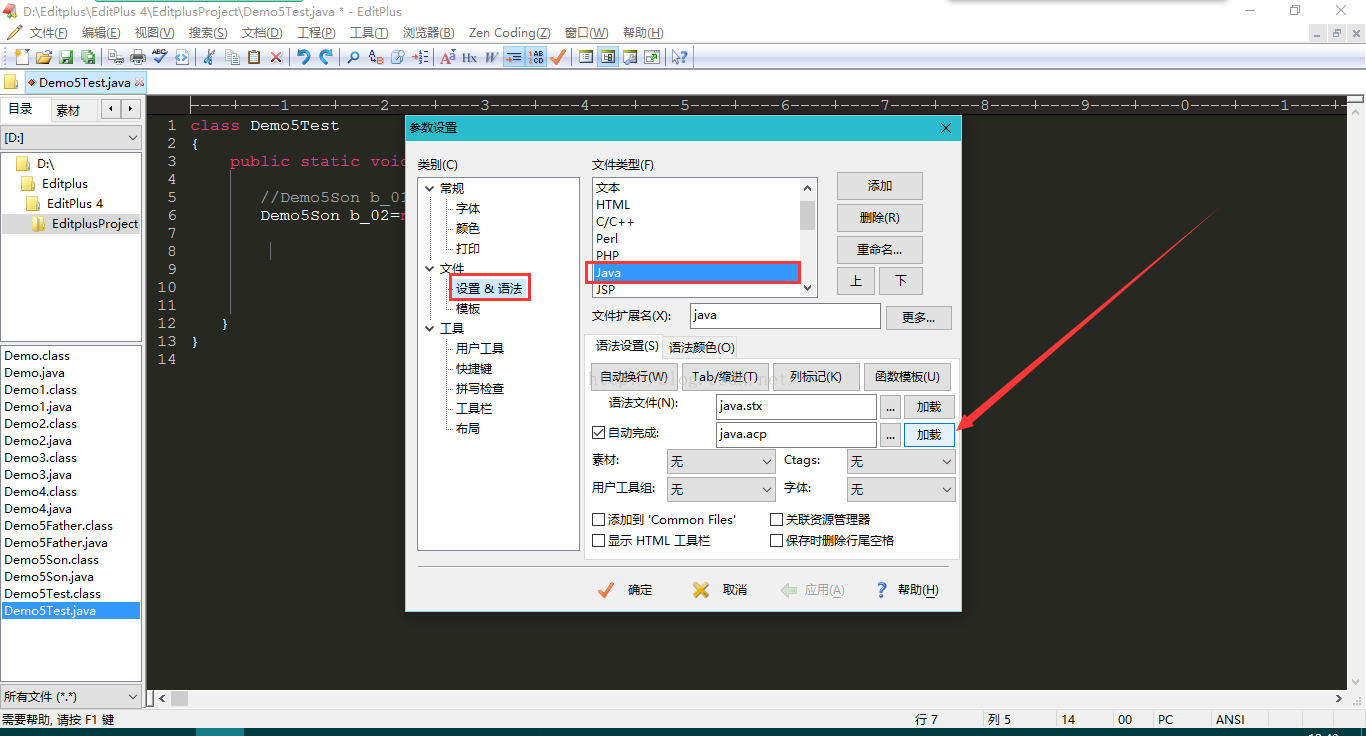The width and height of the screenshot is (1366, 736).
Task: Open the Ctags dropdown
Action: (x=901, y=461)
